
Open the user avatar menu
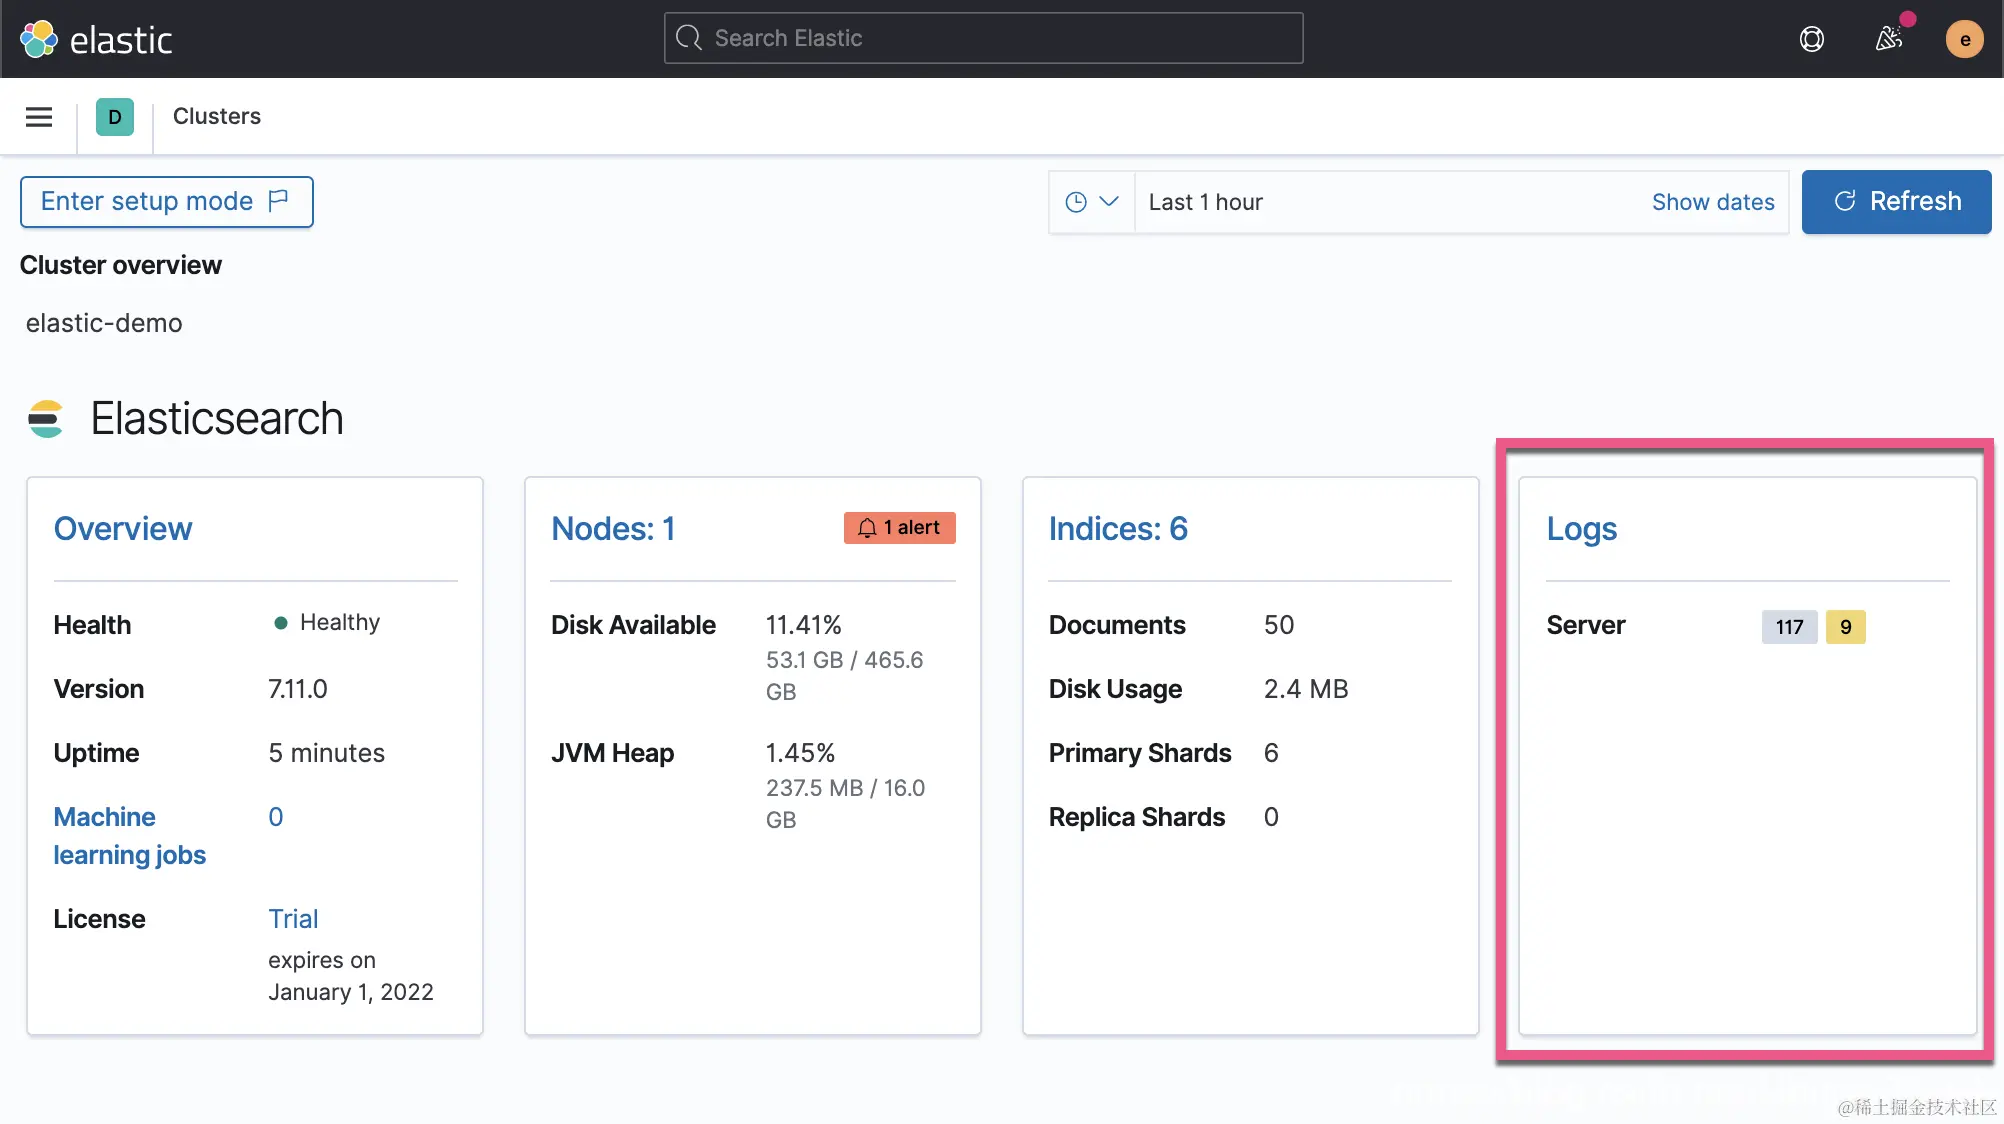click(1964, 39)
